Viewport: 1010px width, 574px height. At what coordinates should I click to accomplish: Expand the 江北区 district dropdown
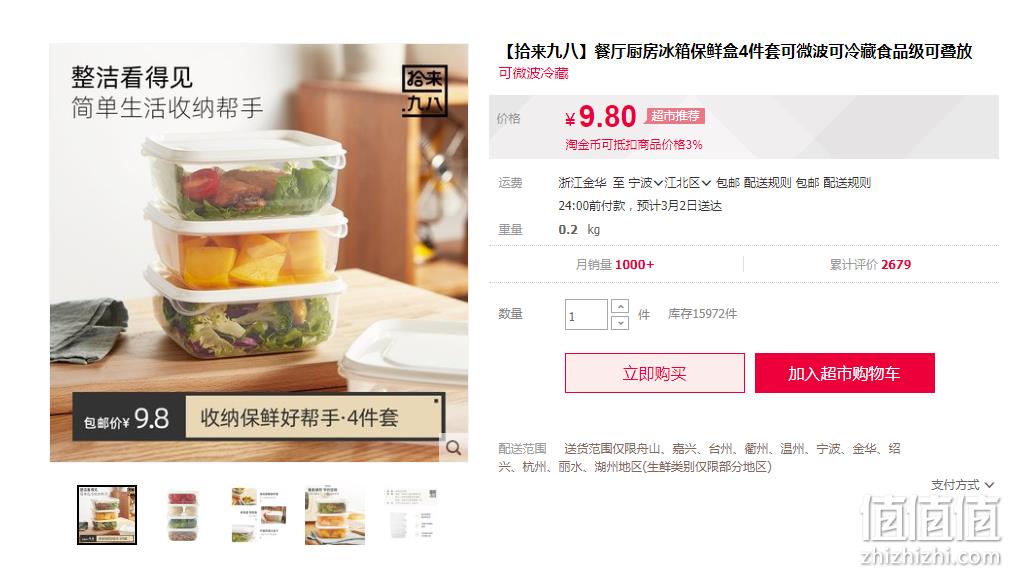click(x=687, y=183)
